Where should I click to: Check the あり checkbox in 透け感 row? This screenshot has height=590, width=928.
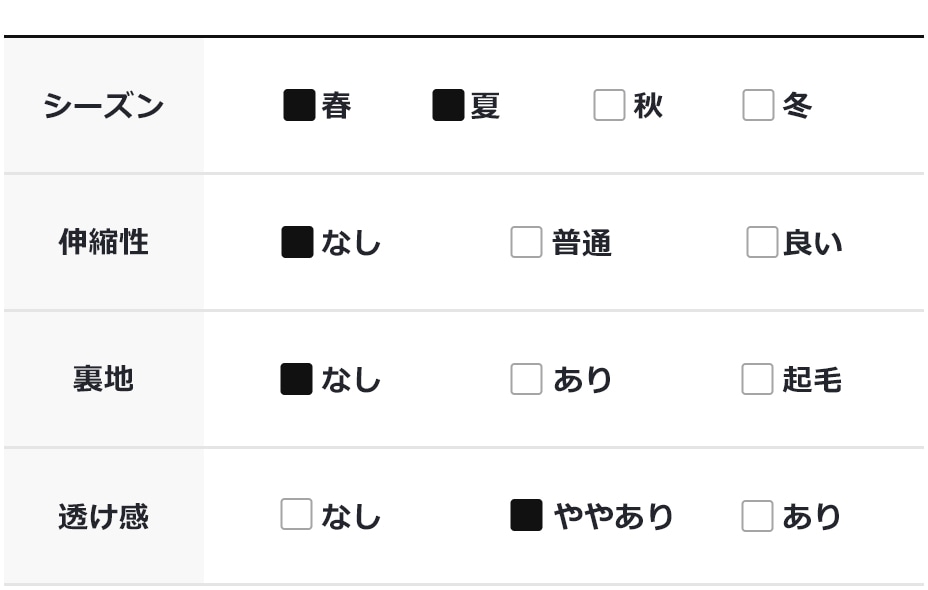(x=757, y=516)
